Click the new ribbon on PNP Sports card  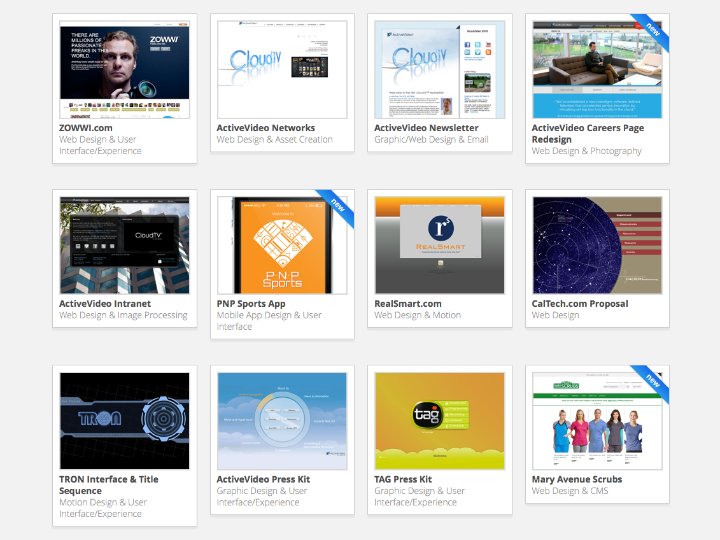click(x=338, y=206)
